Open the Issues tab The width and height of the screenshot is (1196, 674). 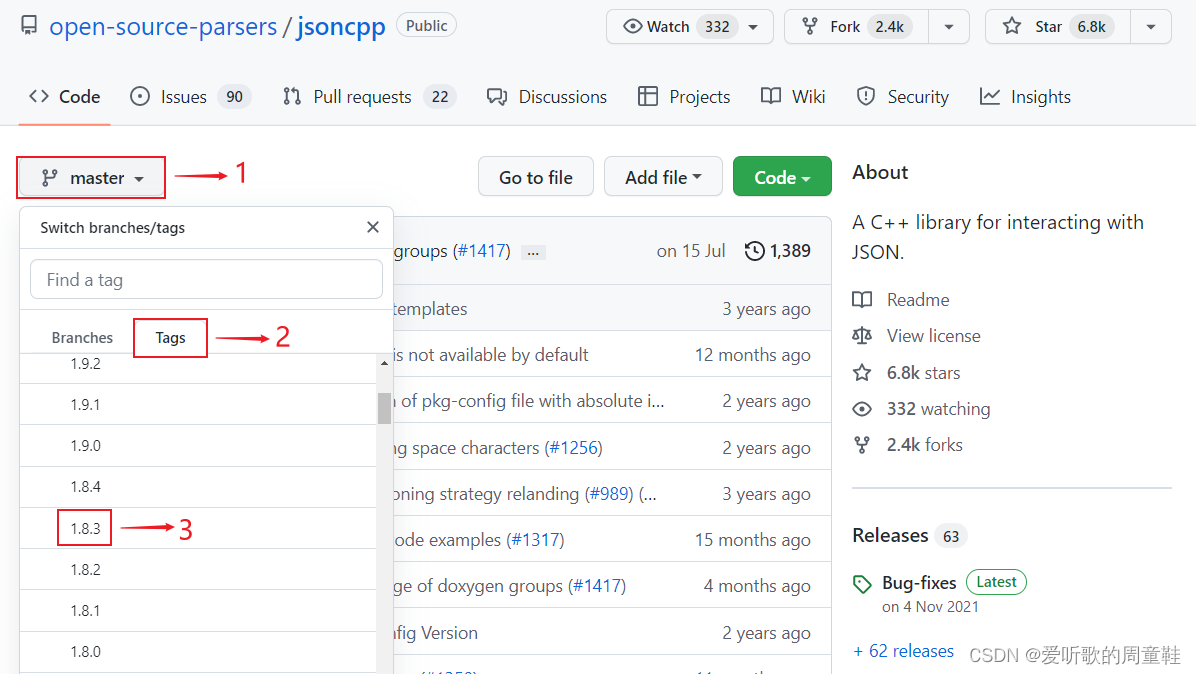coord(190,97)
